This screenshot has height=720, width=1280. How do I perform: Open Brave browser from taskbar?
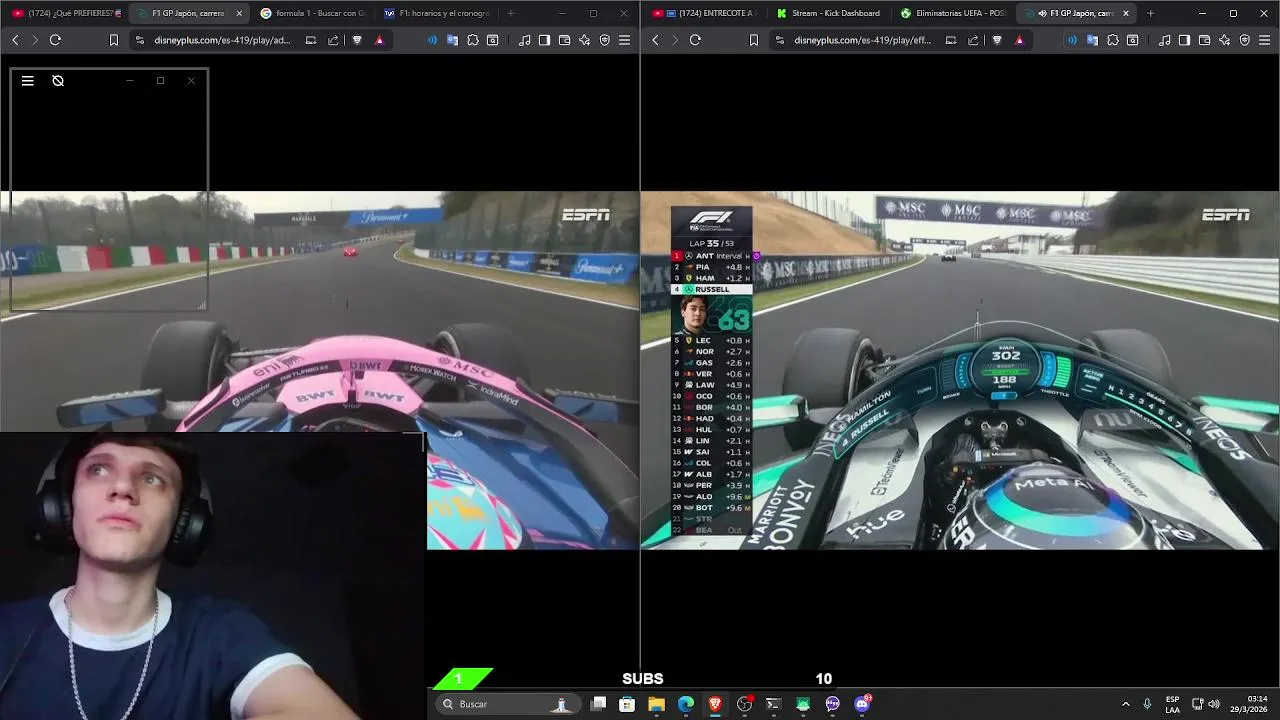click(x=715, y=704)
